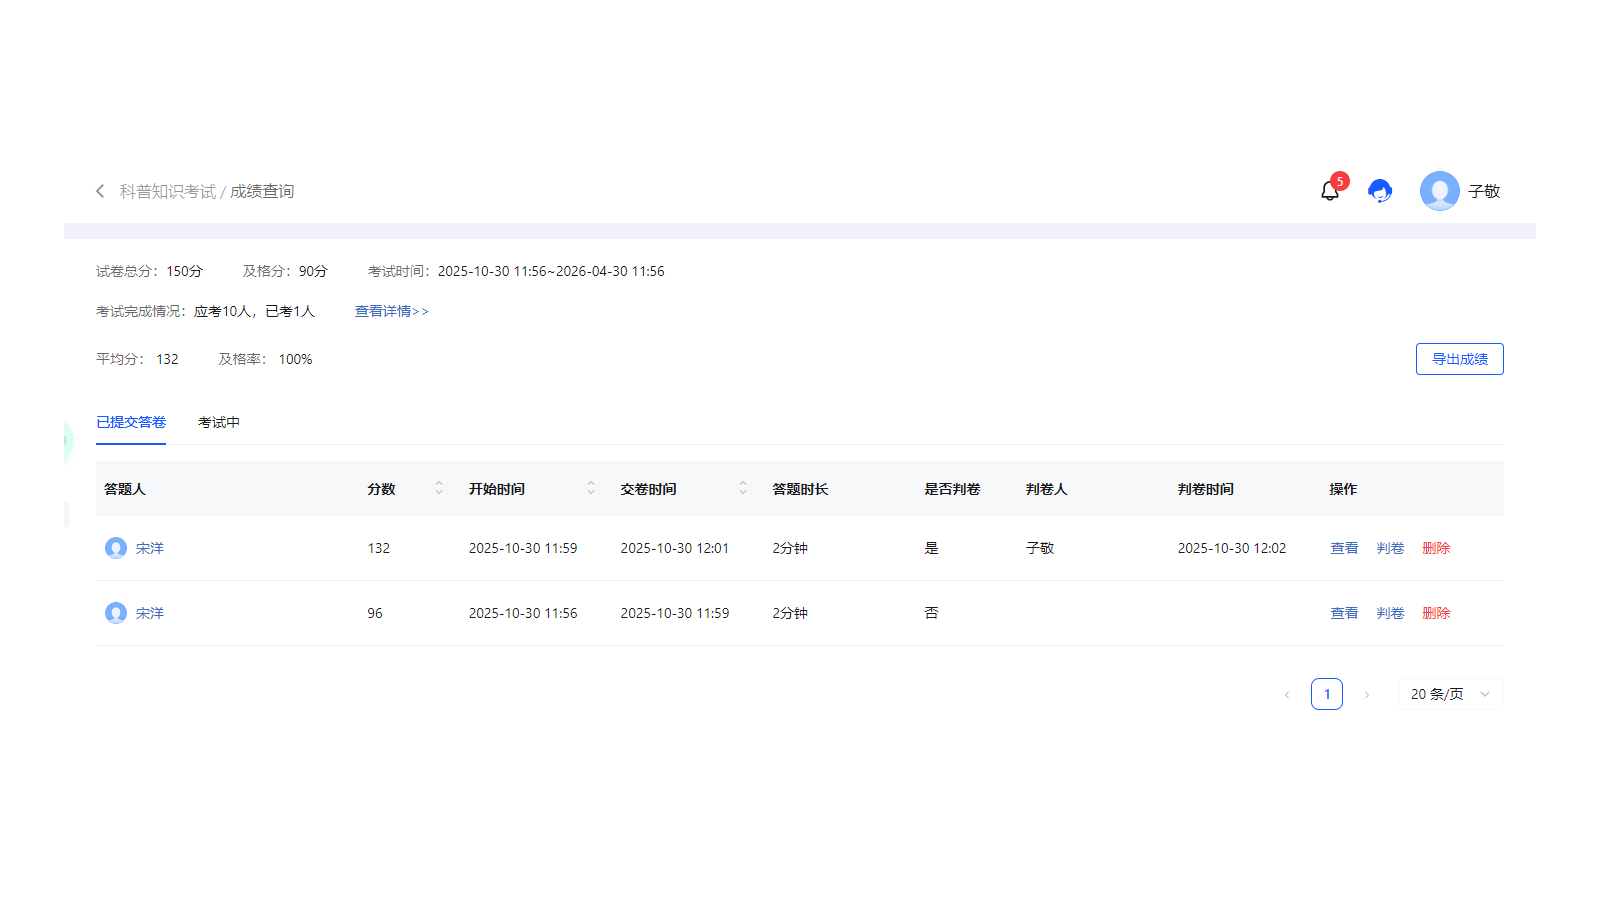The image size is (1600, 900).
Task: Click the customer service headset icon
Action: 1381,191
